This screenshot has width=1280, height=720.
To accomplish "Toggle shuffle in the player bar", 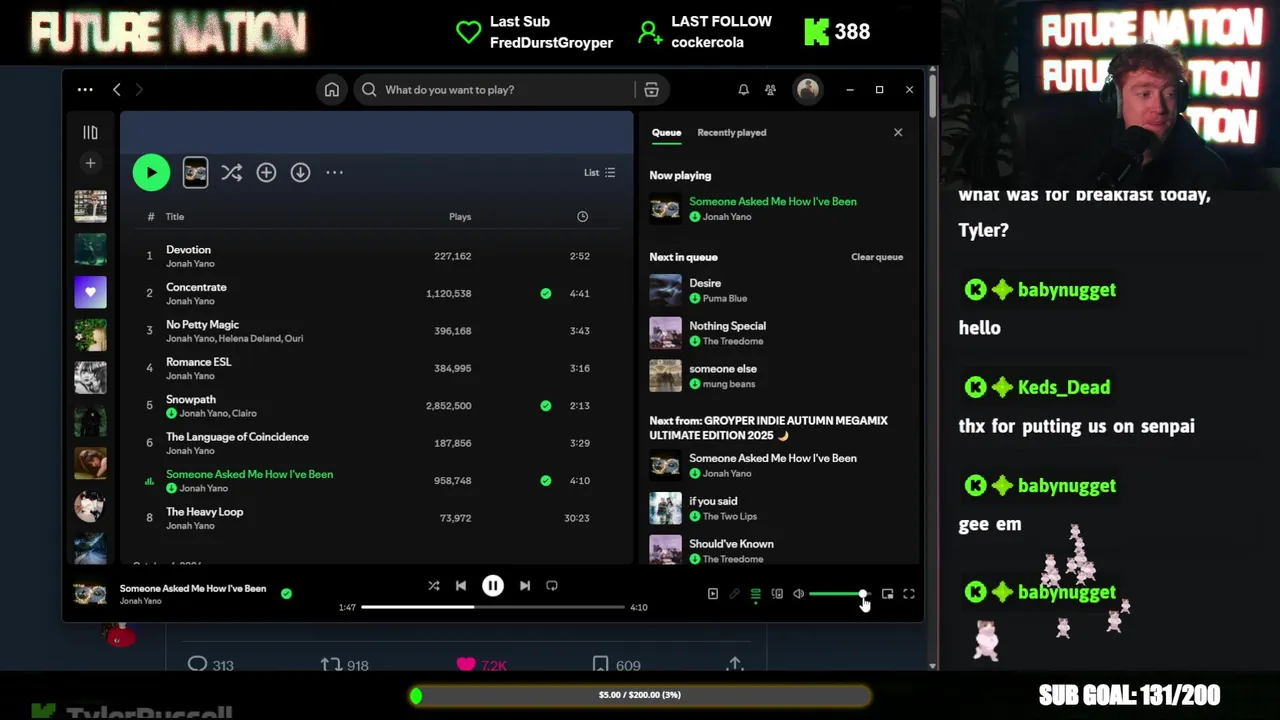I will (x=433, y=586).
